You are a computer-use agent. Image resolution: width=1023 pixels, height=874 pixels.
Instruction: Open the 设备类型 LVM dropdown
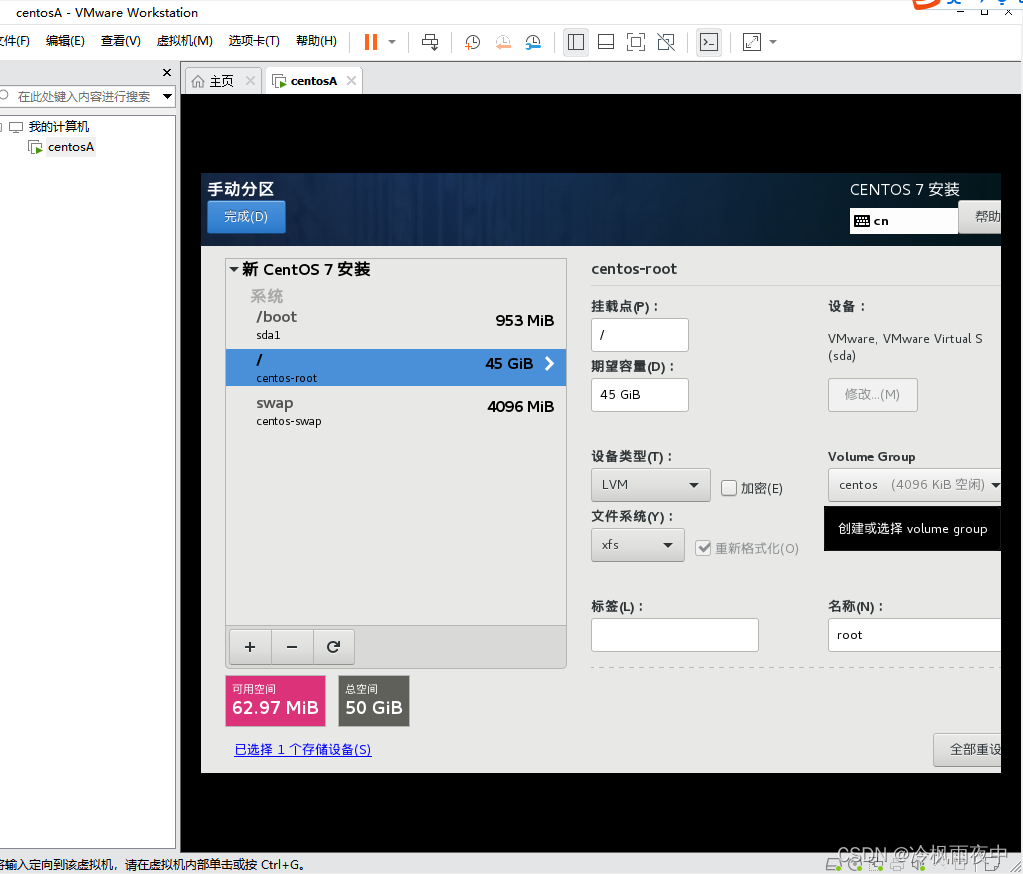(650, 485)
